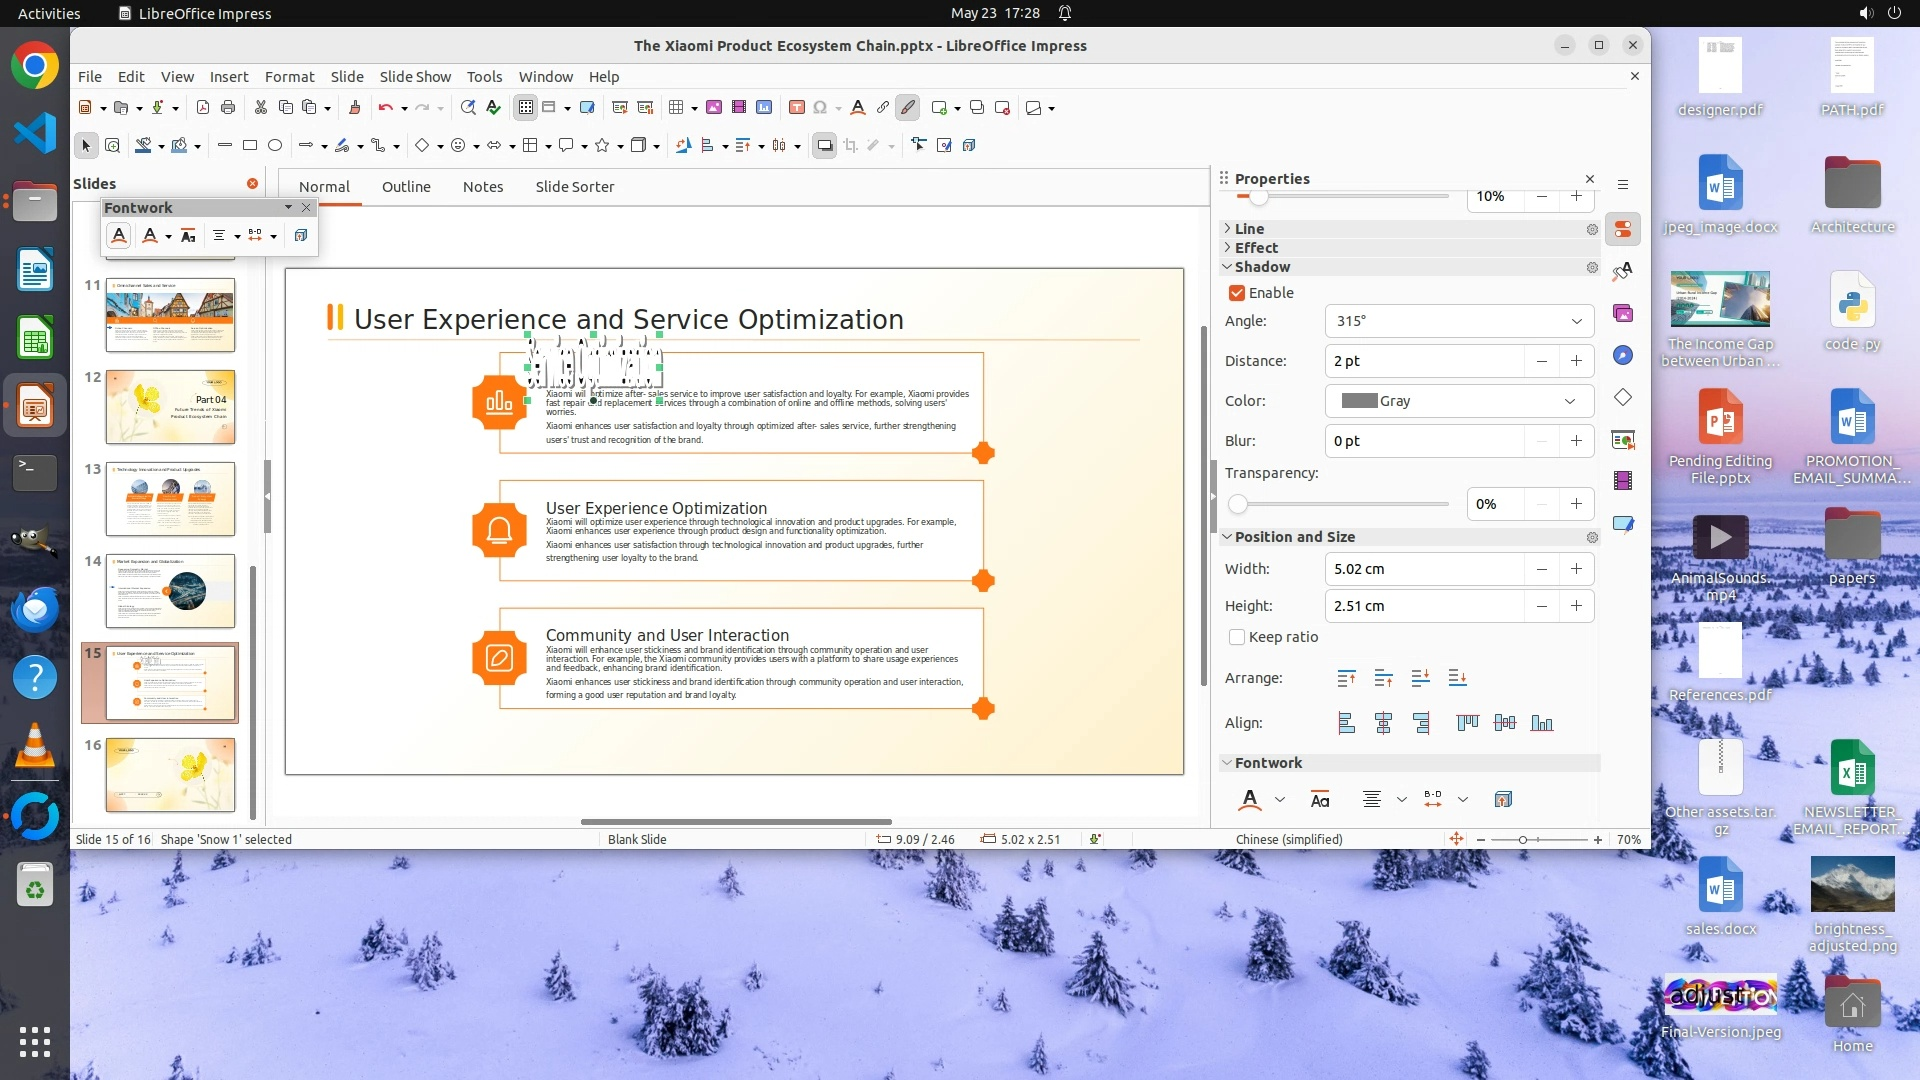The width and height of the screenshot is (1920, 1080).
Task: Check the Keep ratio checkbox
Action: click(1237, 637)
